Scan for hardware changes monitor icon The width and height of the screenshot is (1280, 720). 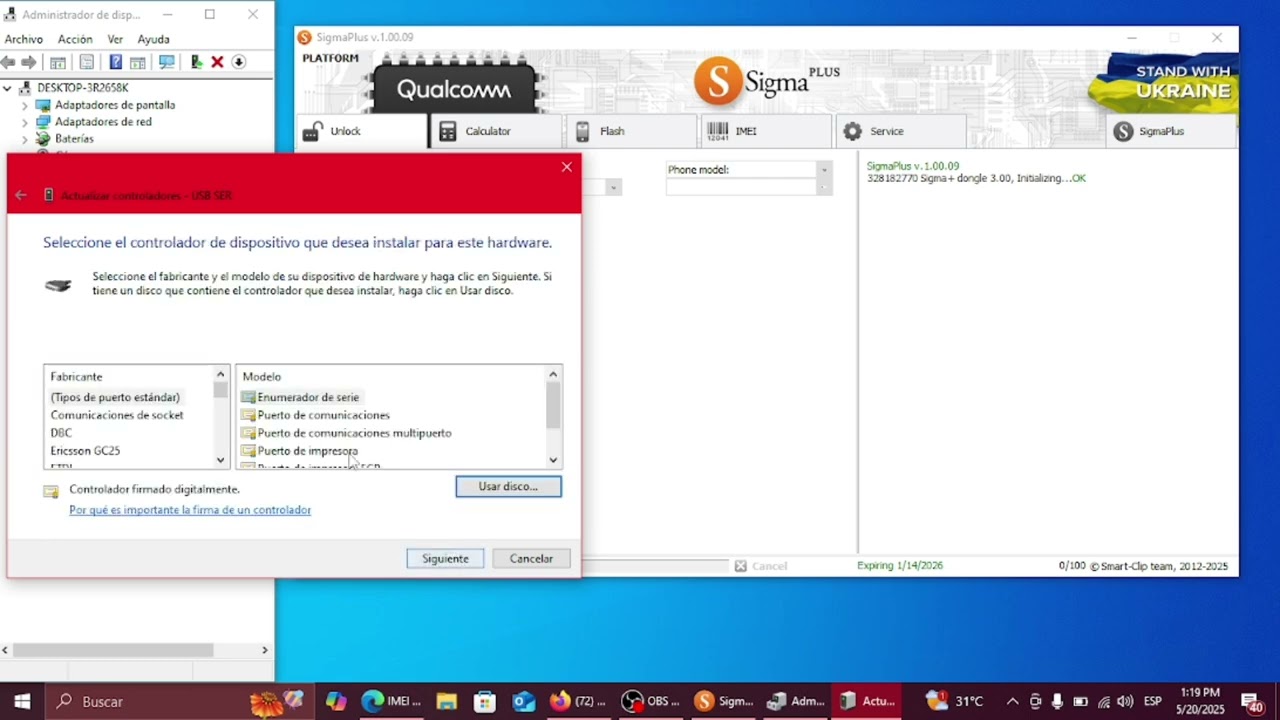167,62
